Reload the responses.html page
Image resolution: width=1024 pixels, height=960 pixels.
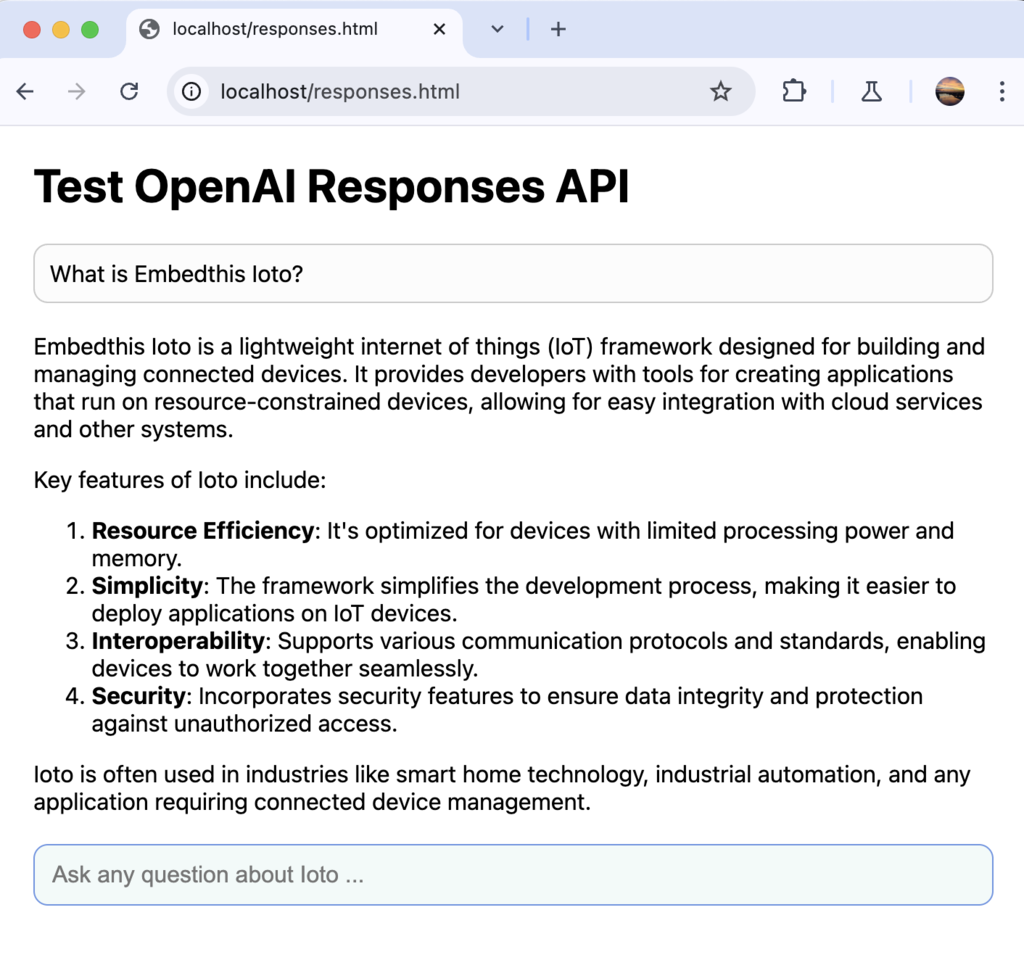click(128, 92)
